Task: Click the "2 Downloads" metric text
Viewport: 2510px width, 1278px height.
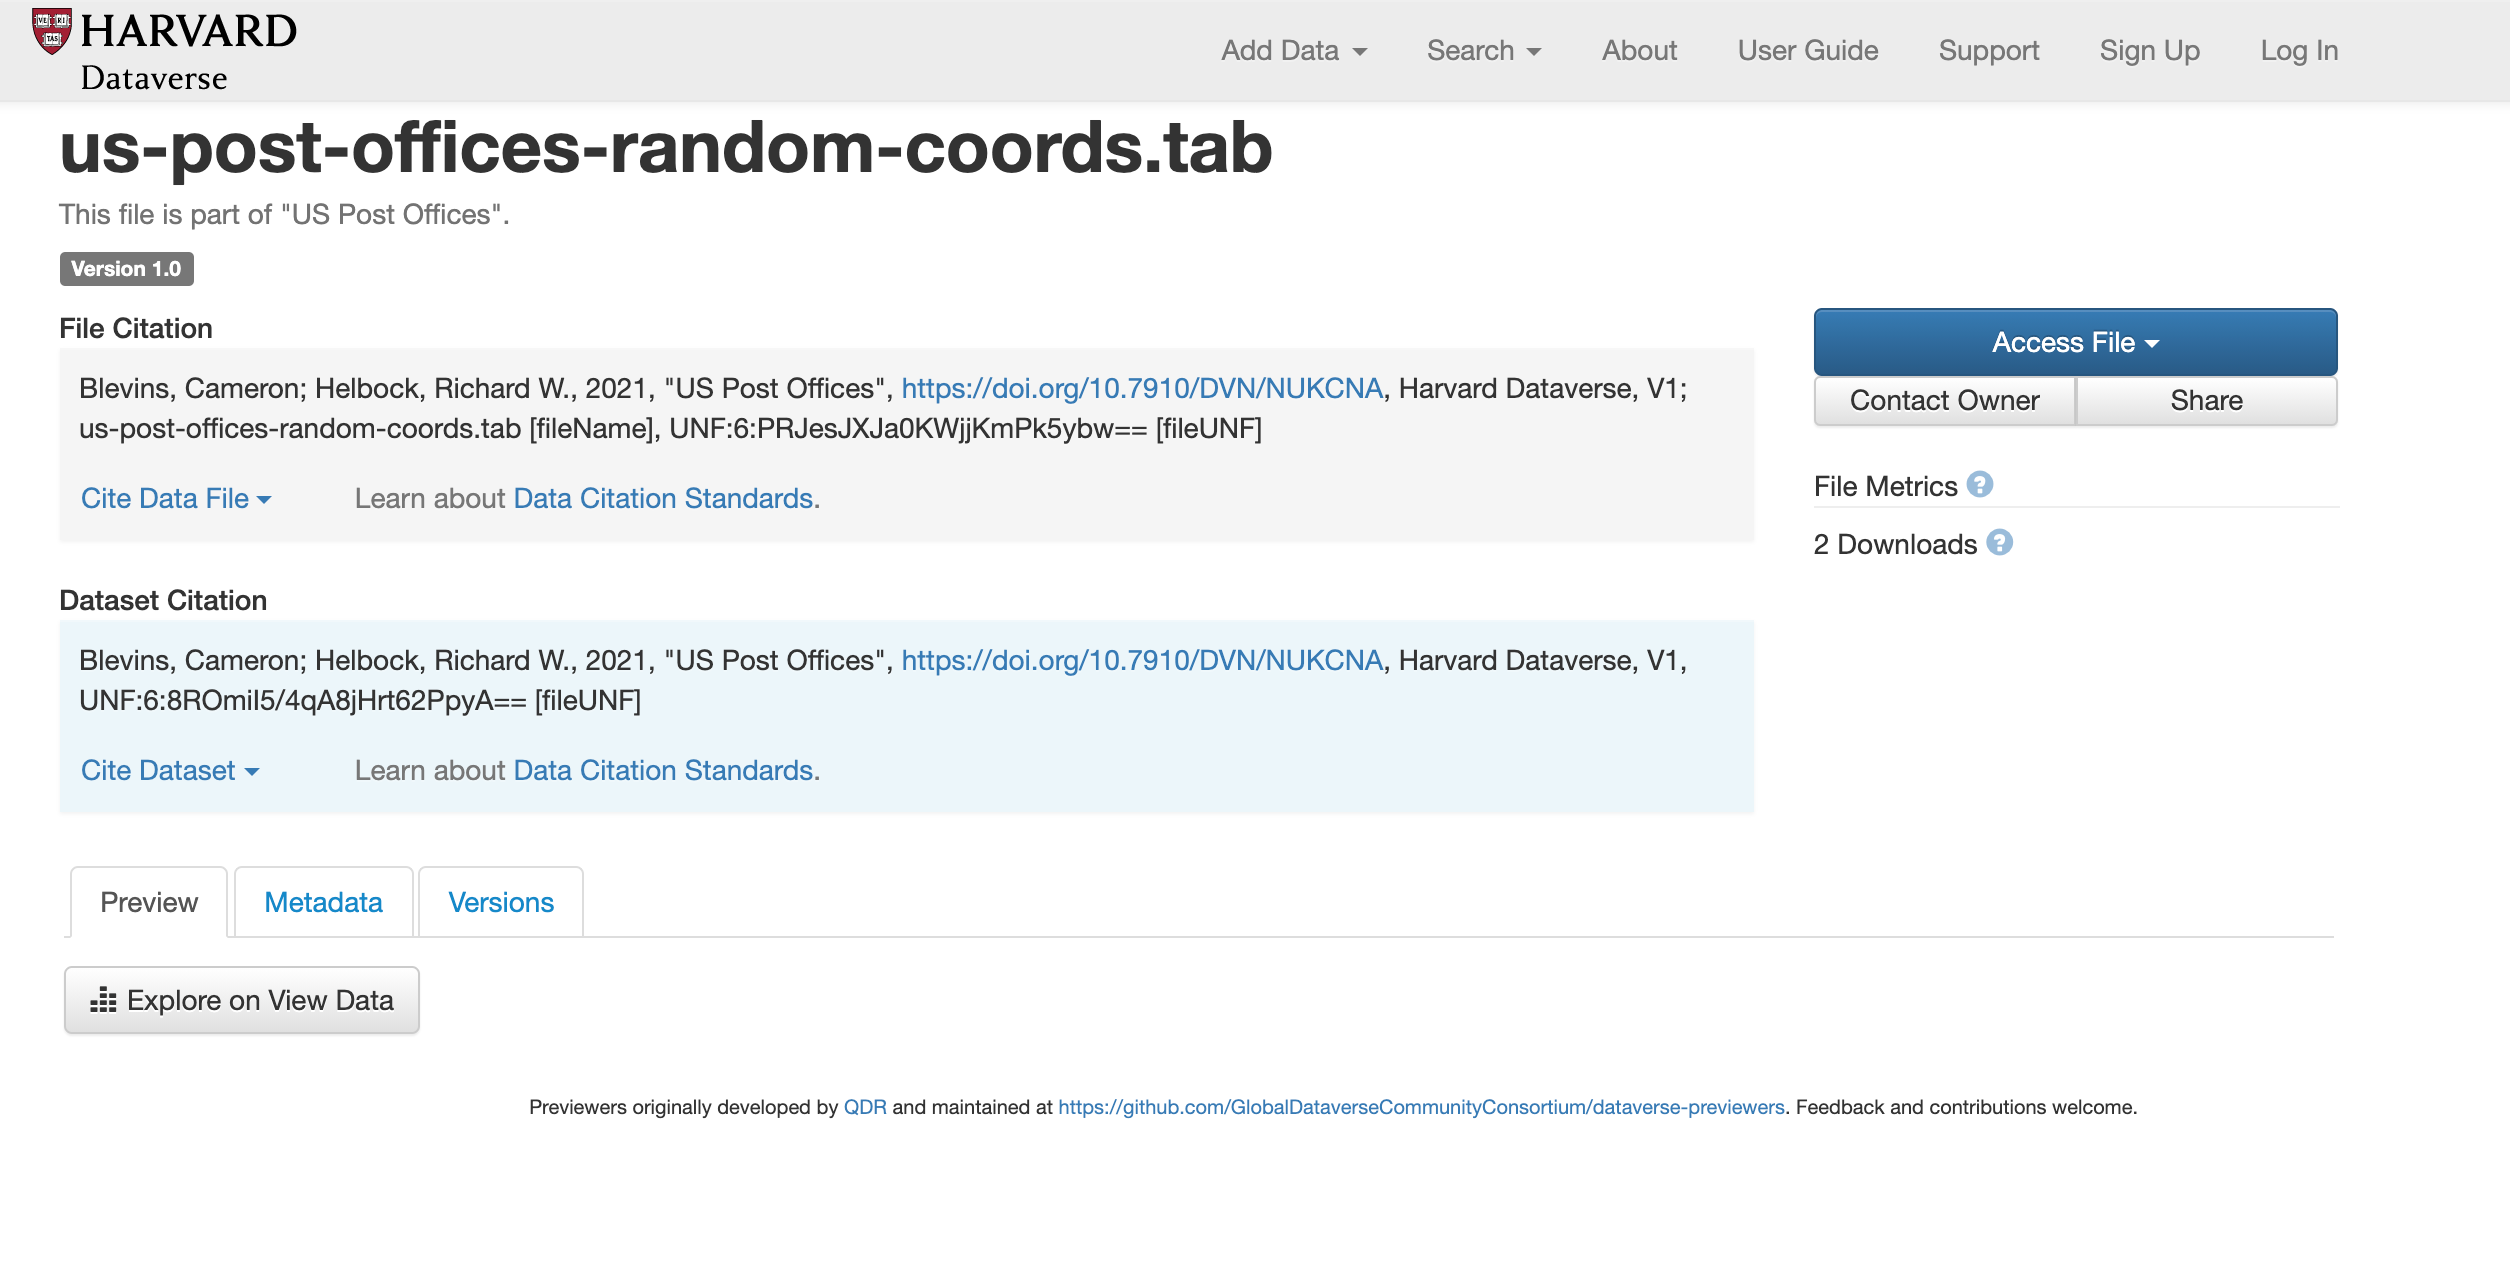Action: 1896,544
